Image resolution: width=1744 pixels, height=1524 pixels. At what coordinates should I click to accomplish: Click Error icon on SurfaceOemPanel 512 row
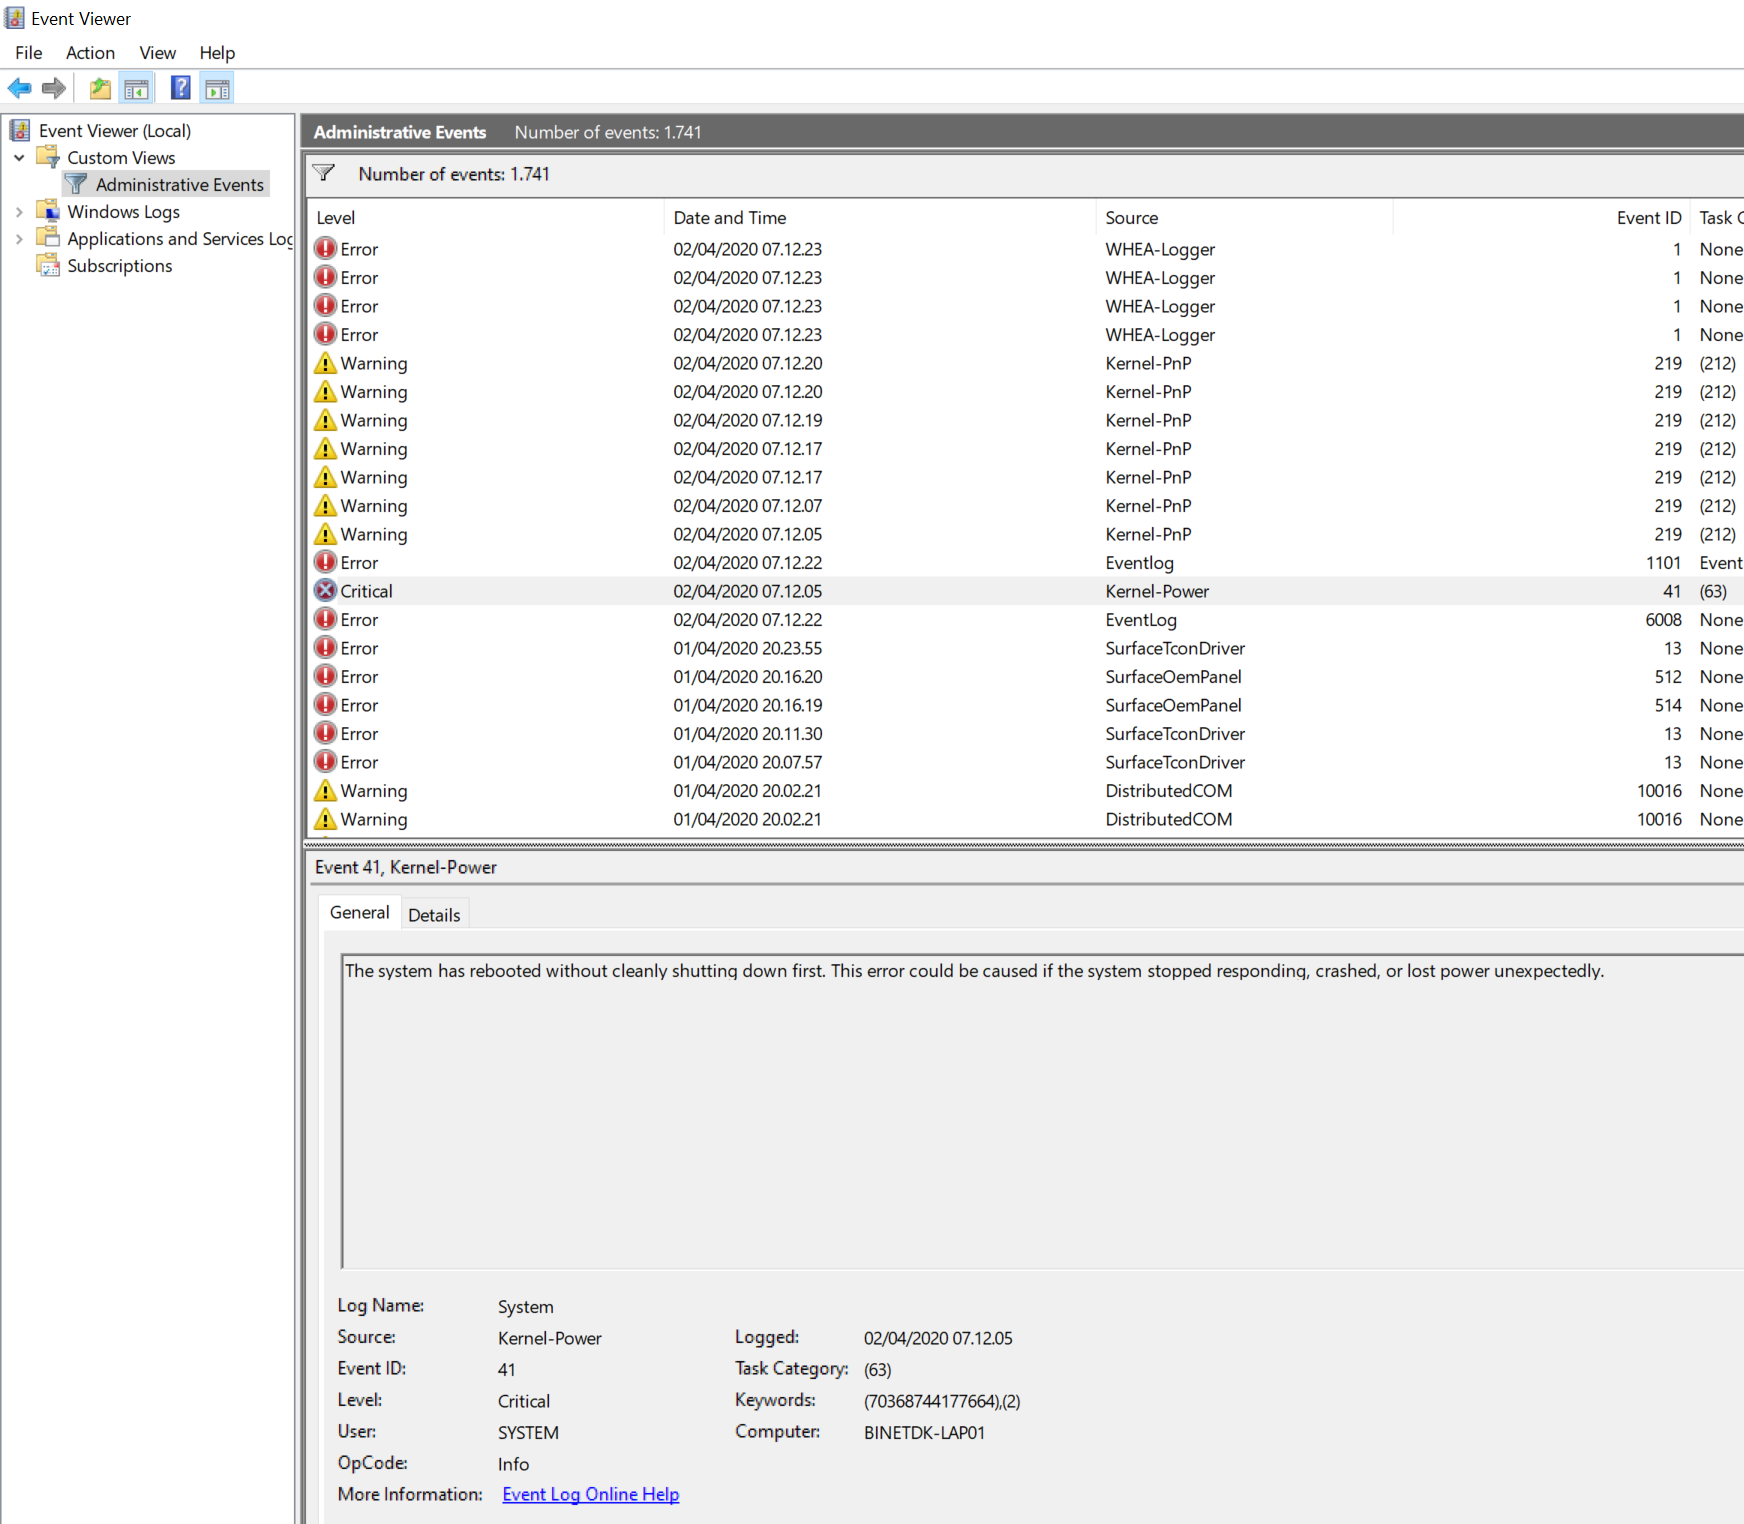click(x=325, y=676)
